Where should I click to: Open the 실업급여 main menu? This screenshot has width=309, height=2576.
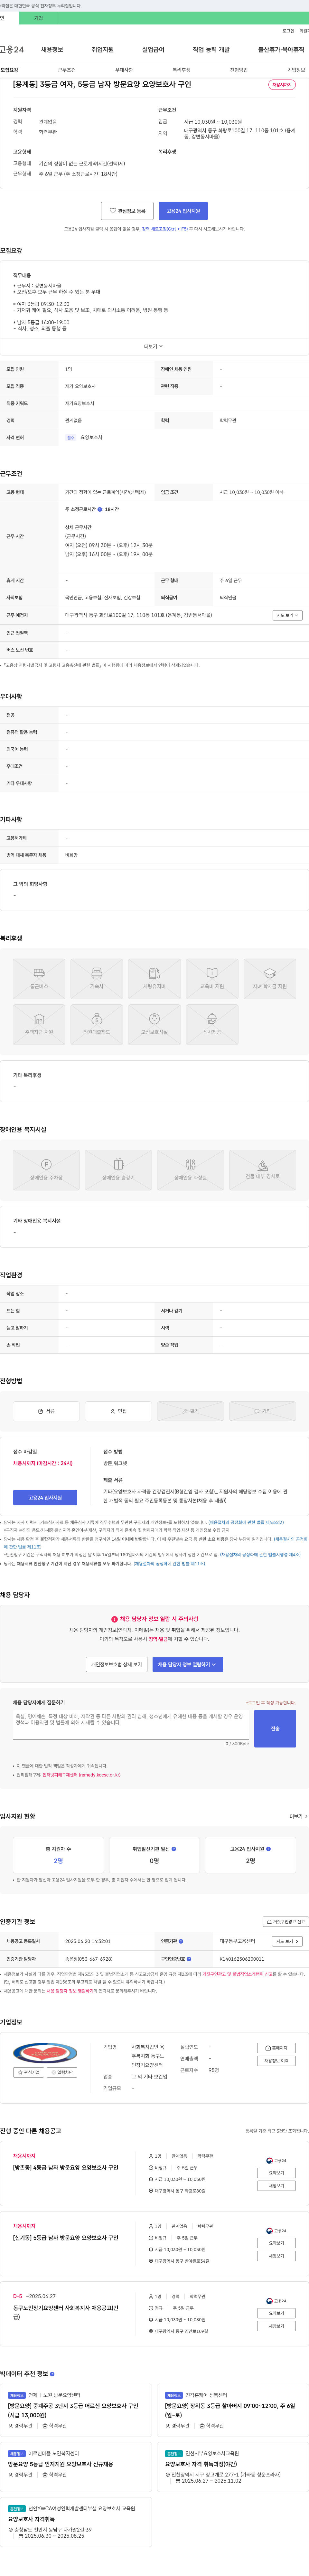point(153,49)
